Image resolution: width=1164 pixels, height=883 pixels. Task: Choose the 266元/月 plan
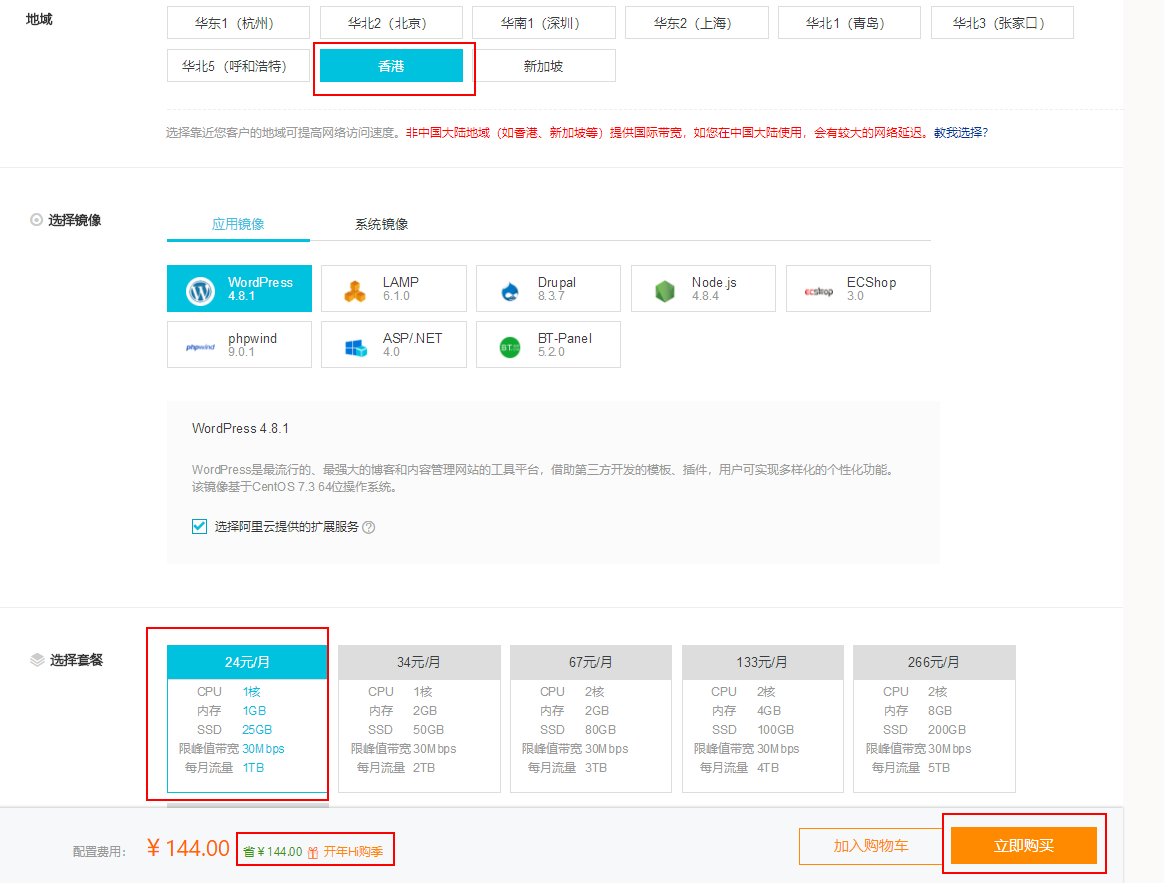934,718
